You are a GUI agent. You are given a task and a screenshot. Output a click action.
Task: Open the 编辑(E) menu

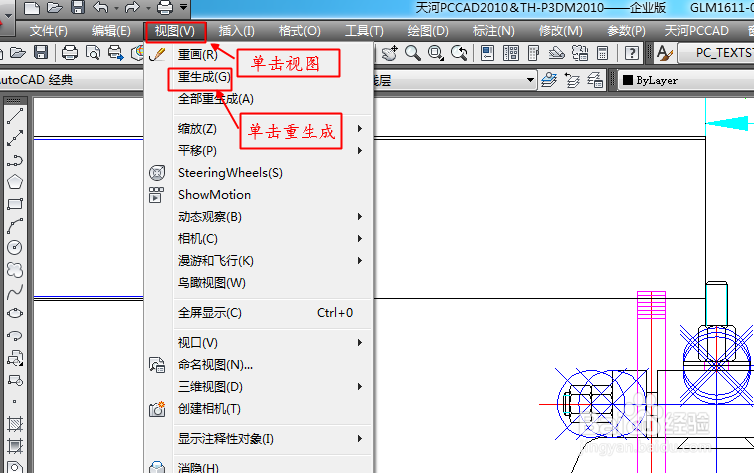111,31
